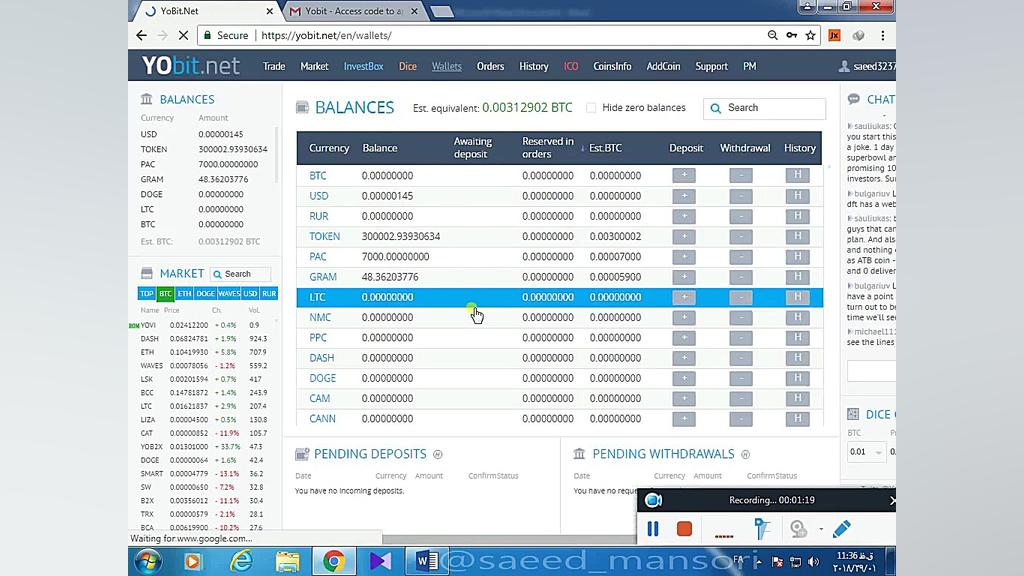
Task: Open the AddCoin page
Action: pos(663,67)
